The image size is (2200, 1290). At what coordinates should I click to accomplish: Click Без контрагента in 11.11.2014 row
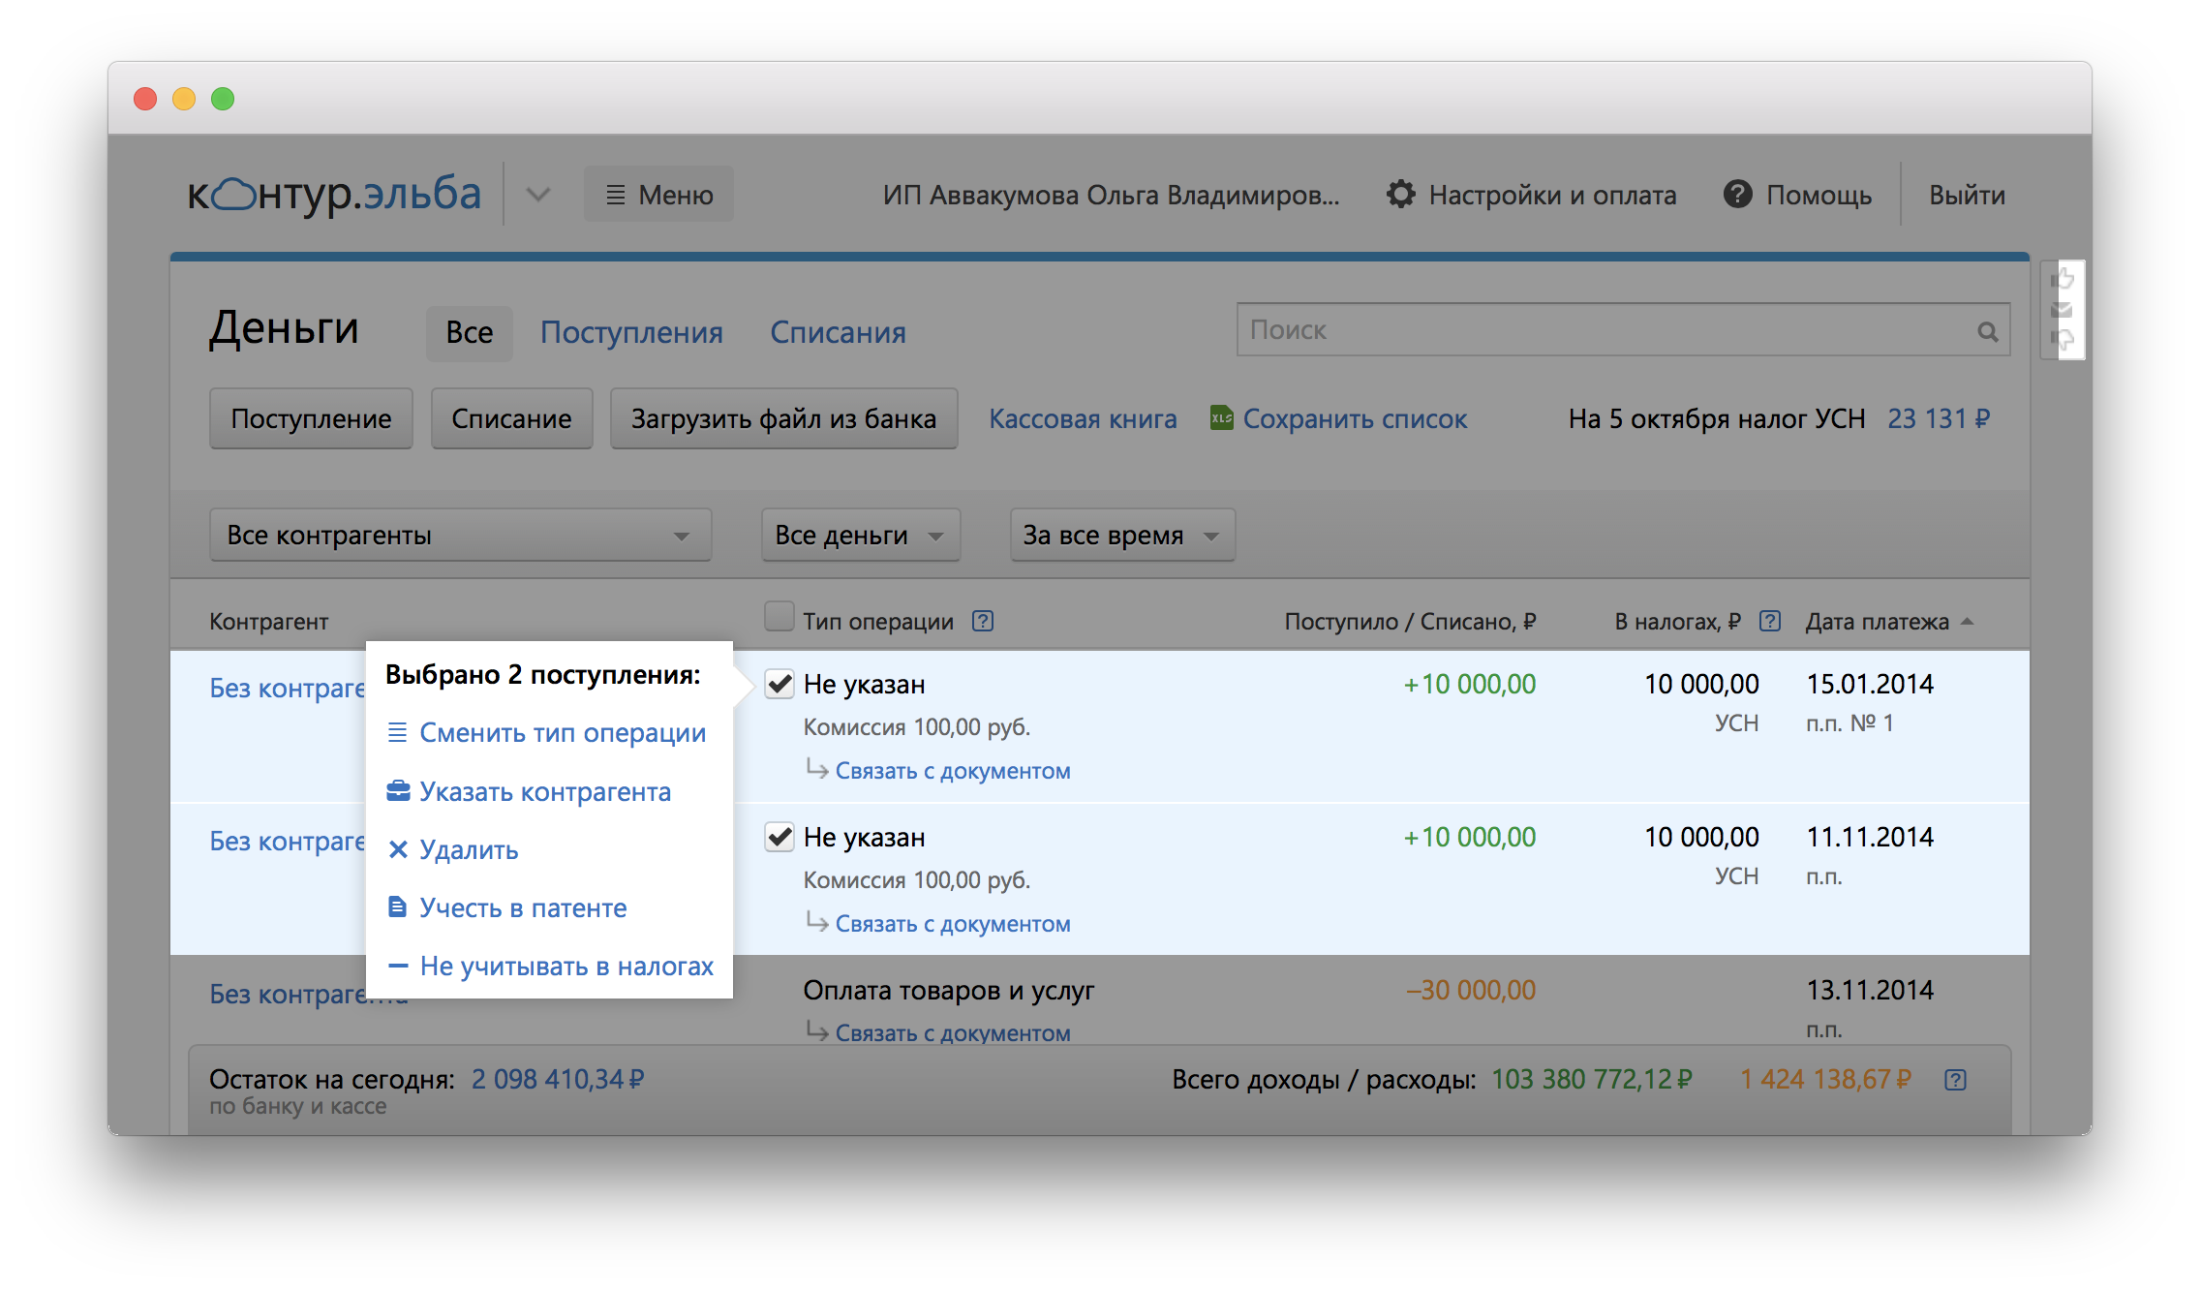287,842
